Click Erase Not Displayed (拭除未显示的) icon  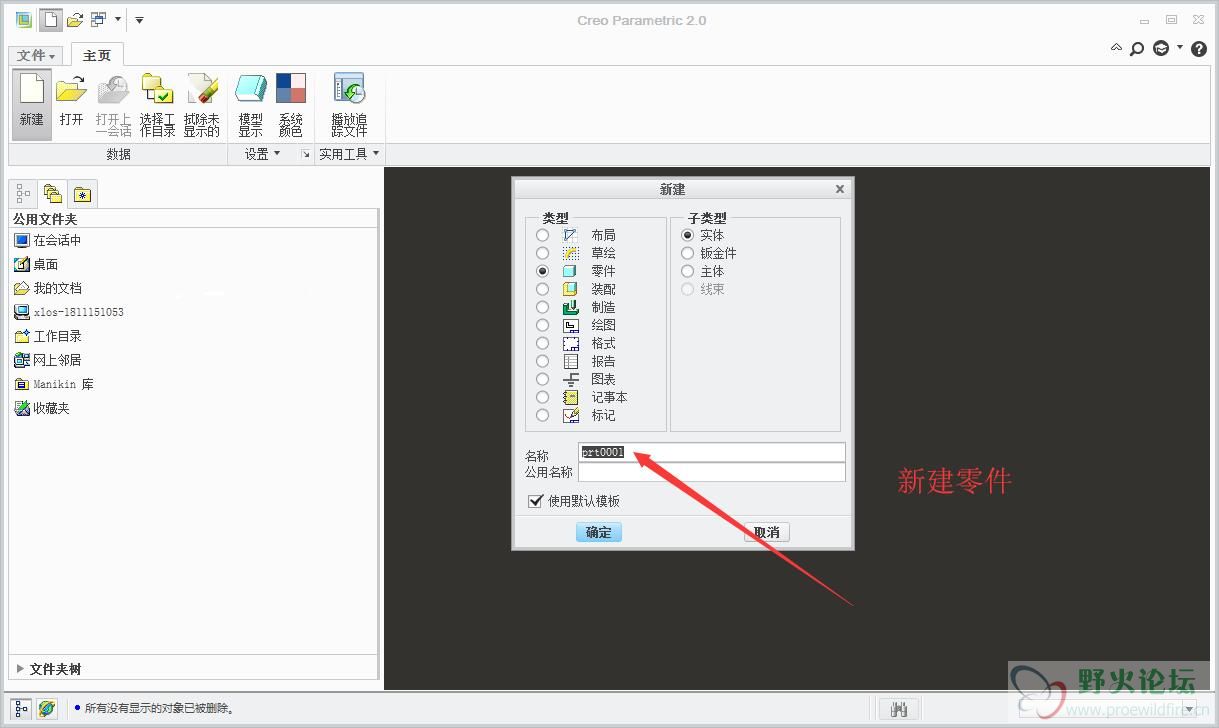tap(201, 104)
